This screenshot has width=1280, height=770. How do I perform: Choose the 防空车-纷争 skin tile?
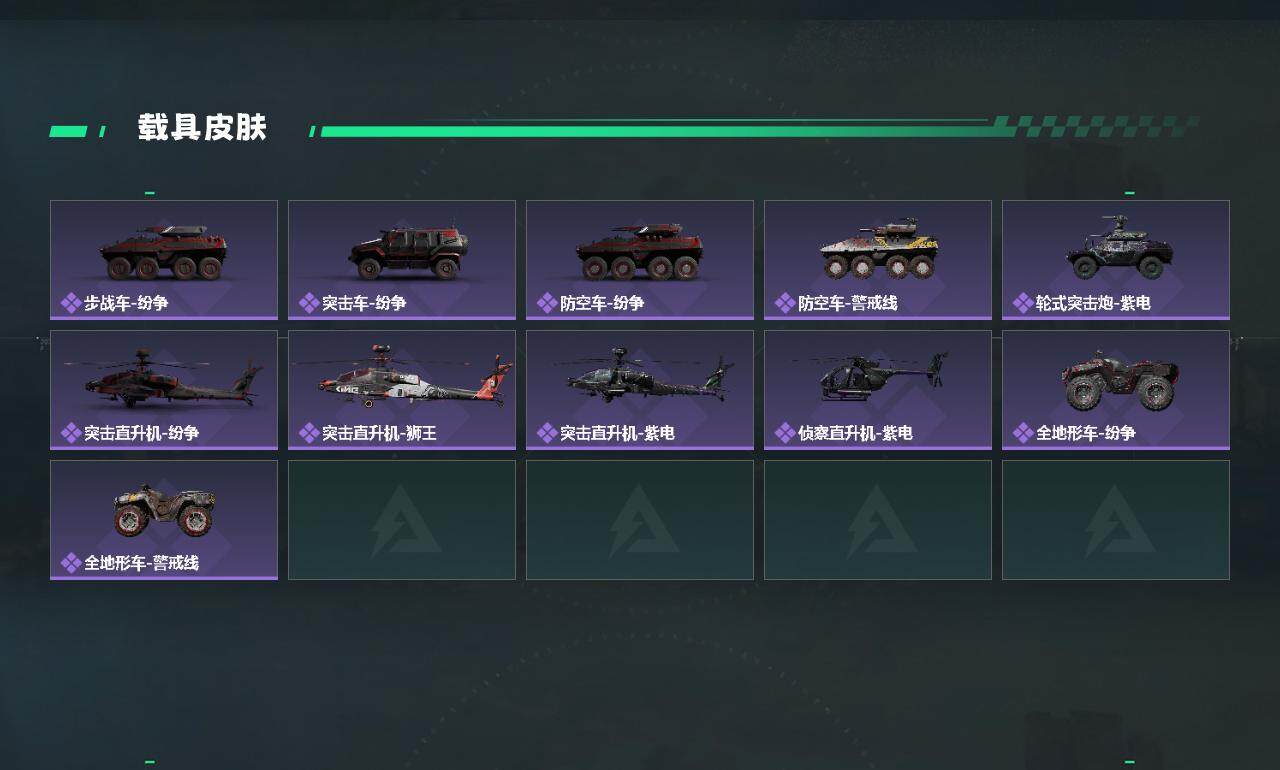640,260
